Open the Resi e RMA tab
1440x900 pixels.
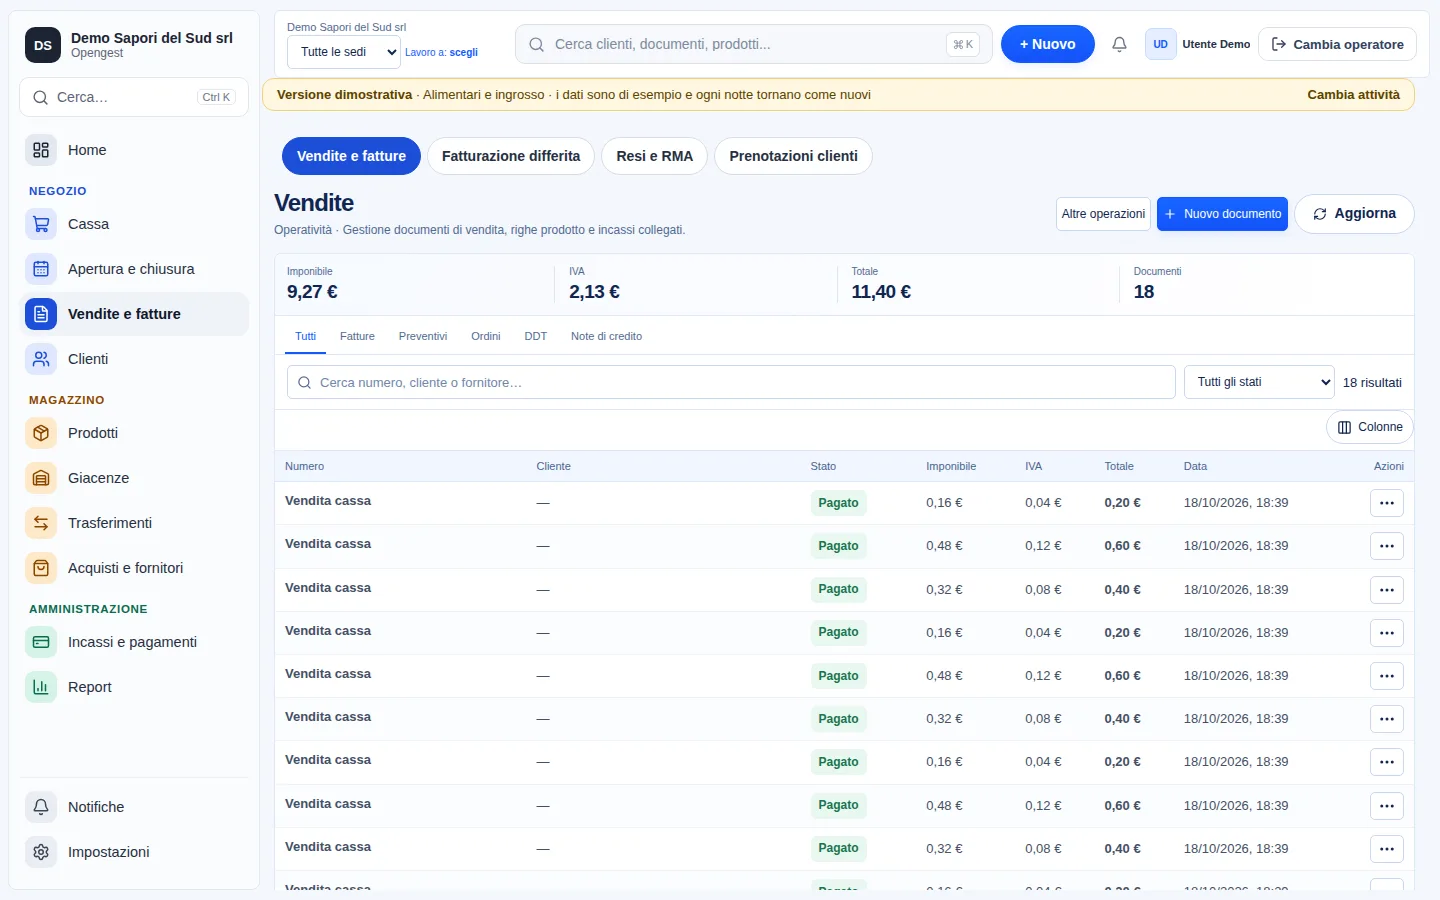tap(655, 156)
